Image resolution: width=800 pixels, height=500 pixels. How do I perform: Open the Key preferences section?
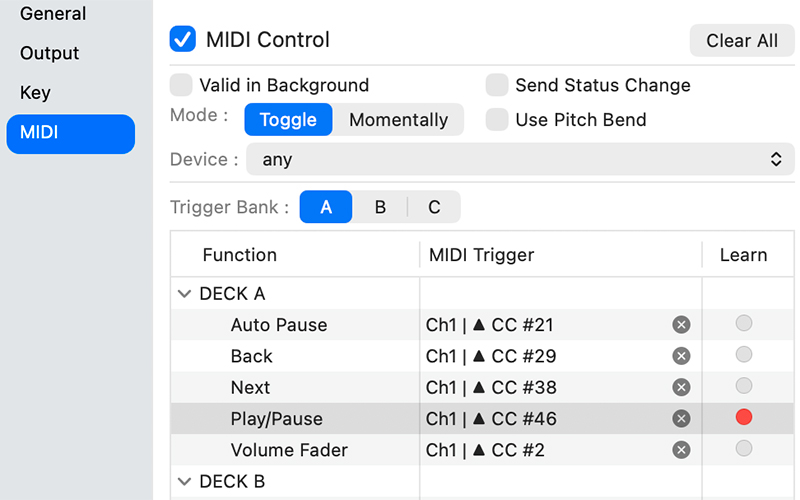[35, 93]
